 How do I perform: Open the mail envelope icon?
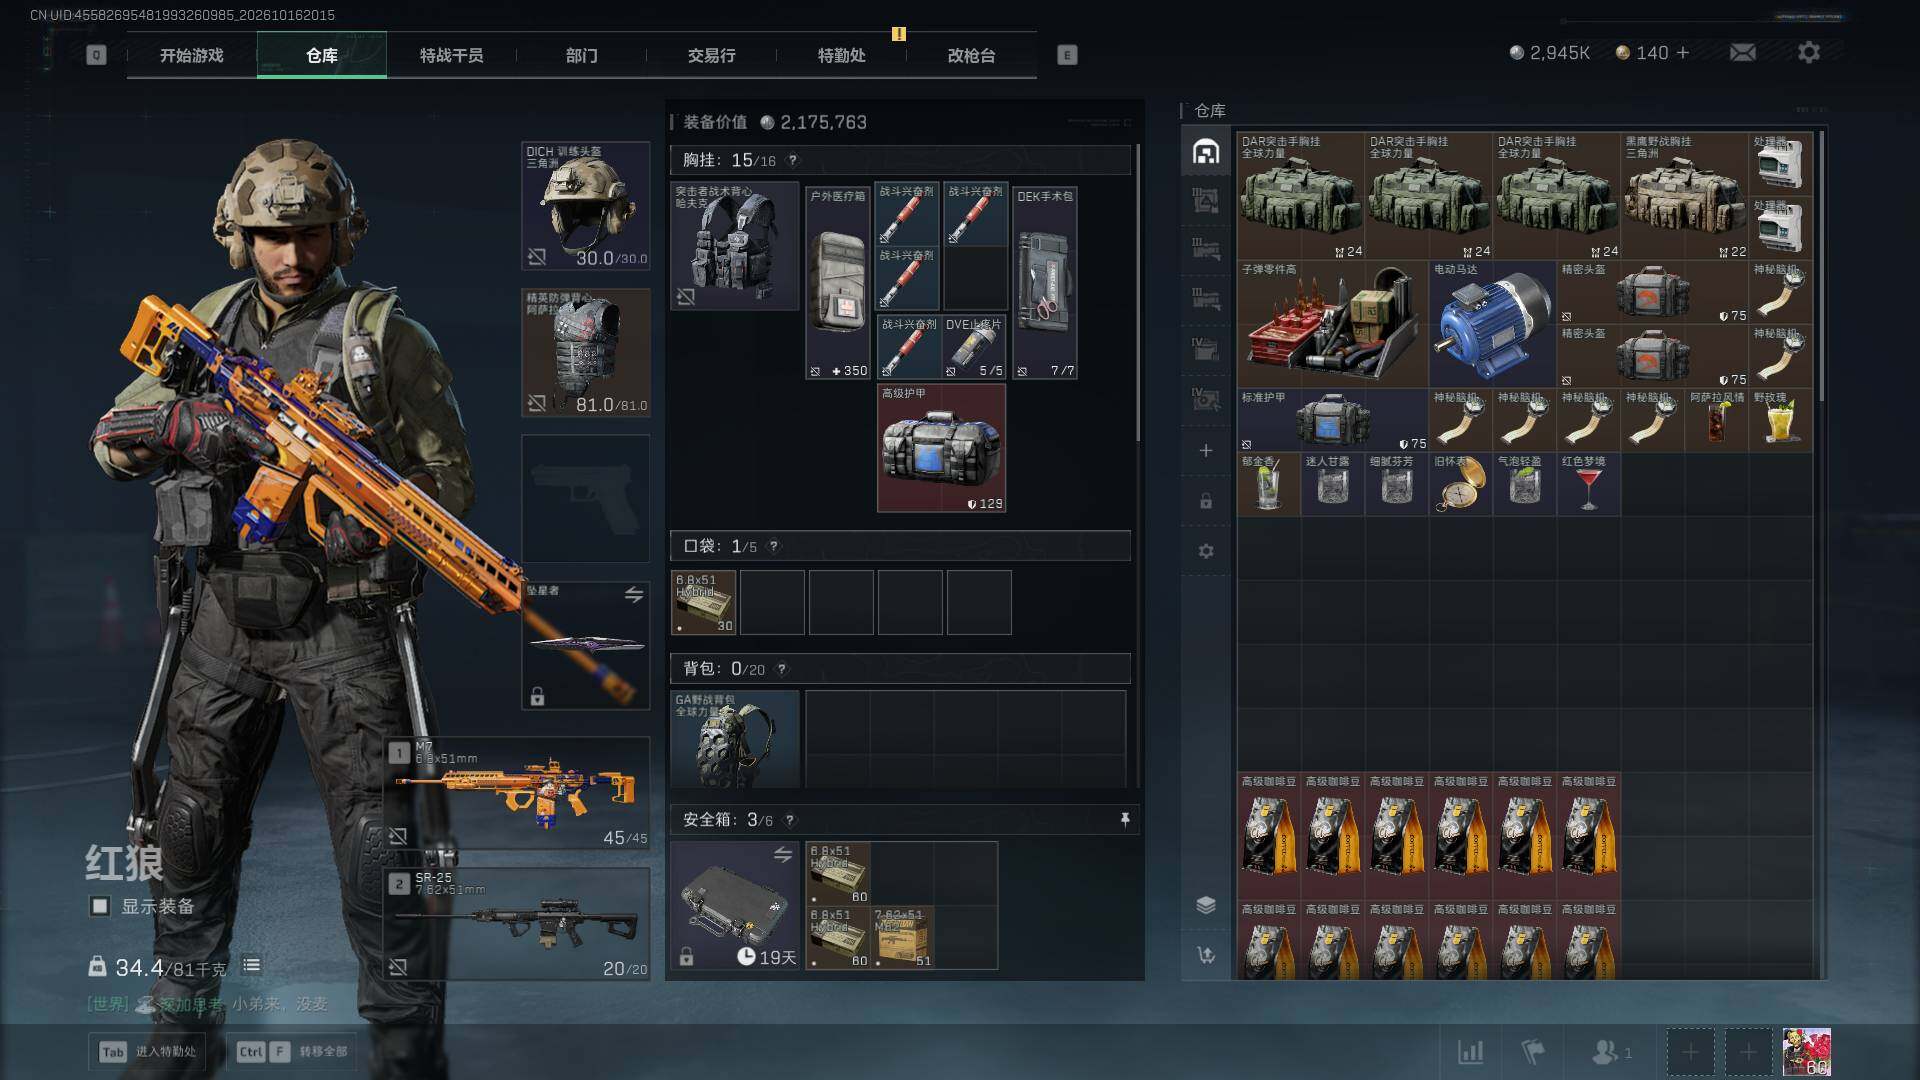pyautogui.click(x=1742, y=52)
